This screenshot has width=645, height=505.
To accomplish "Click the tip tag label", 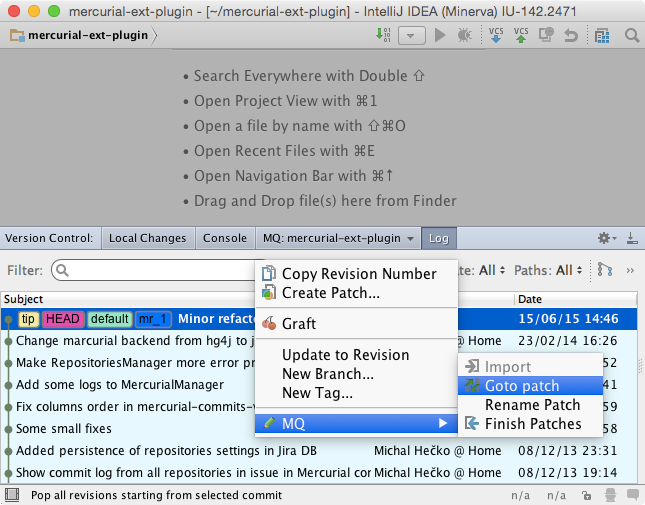I will (28, 319).
